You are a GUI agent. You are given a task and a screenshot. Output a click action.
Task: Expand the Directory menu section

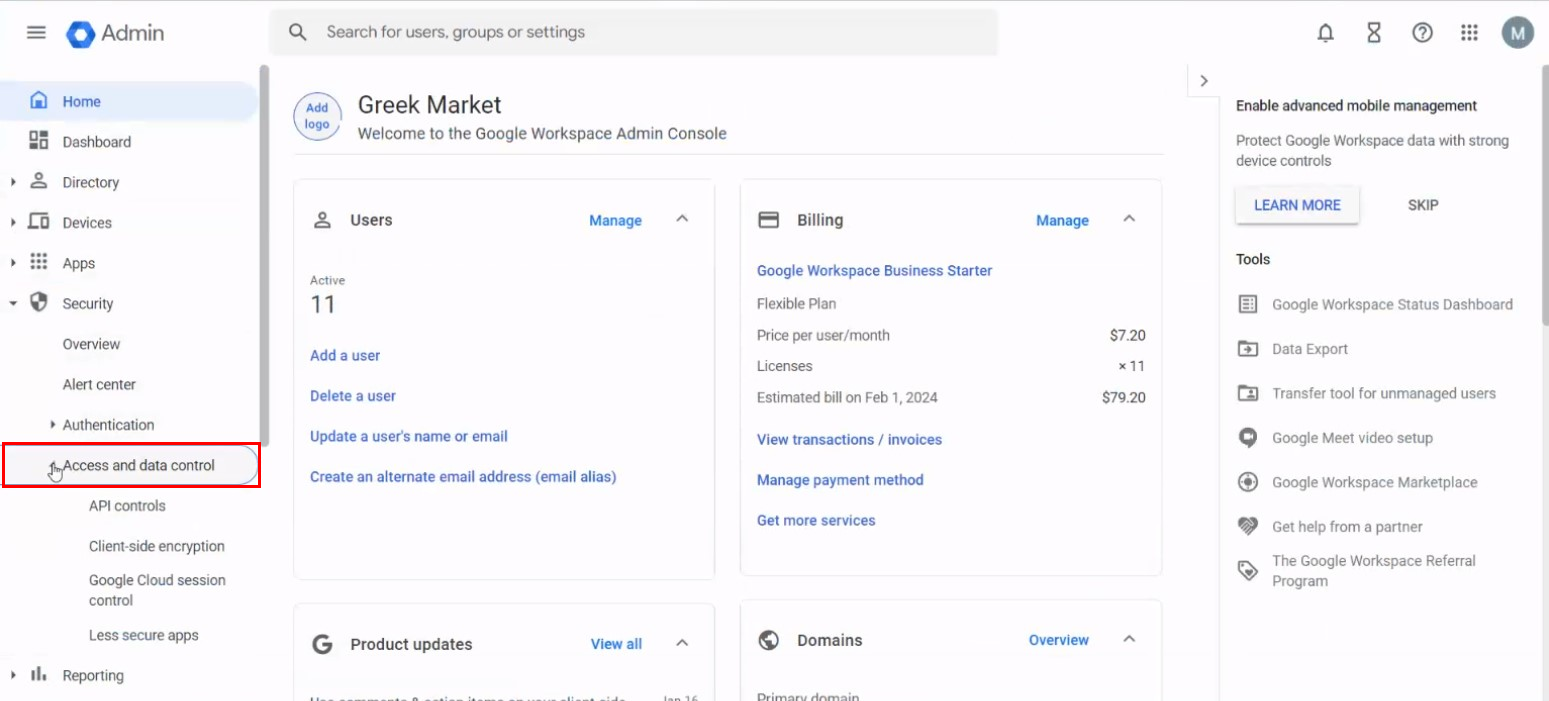14,182
